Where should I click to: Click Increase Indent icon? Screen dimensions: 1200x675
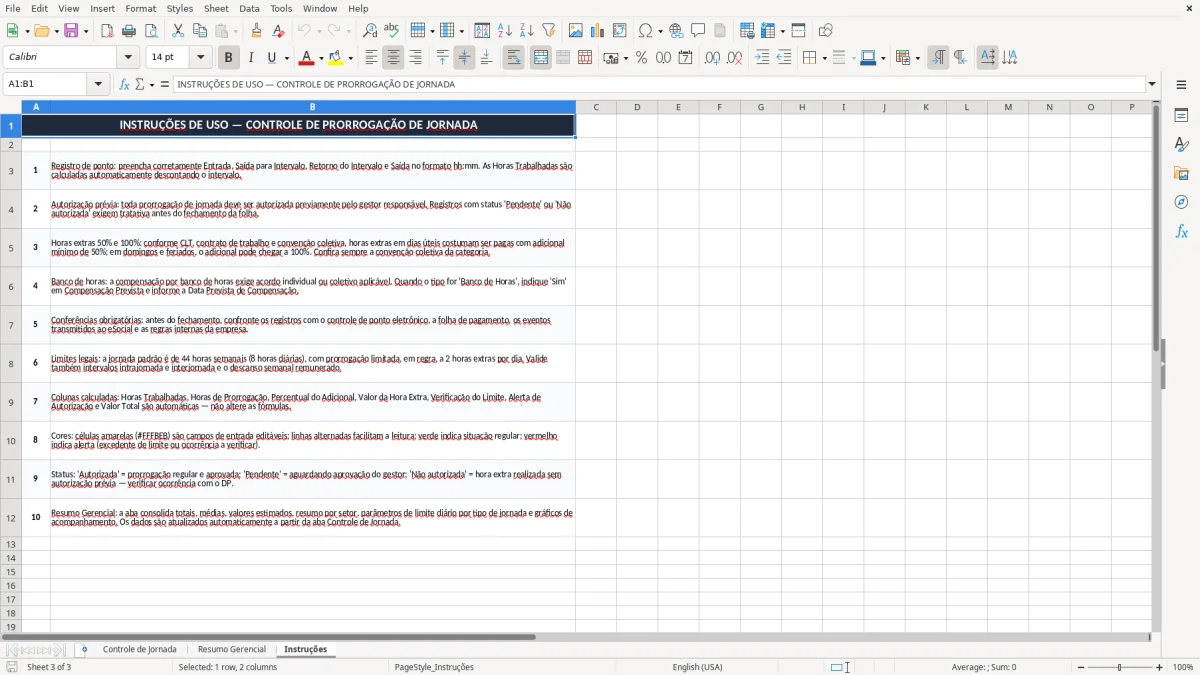click(762, 58)
